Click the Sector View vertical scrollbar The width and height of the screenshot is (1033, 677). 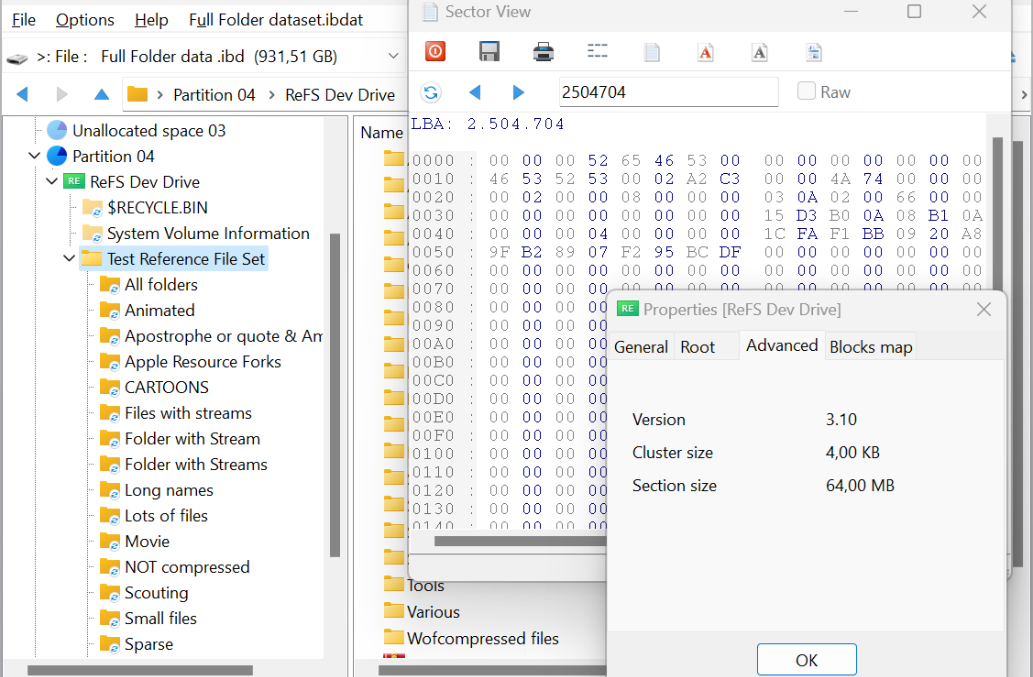pos(997,211)
